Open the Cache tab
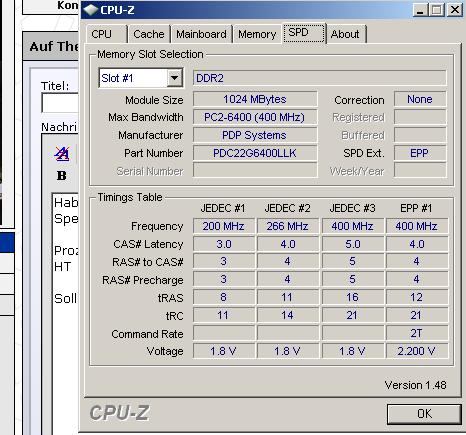This screenshot has height=435, width=466. click(149, 34)
